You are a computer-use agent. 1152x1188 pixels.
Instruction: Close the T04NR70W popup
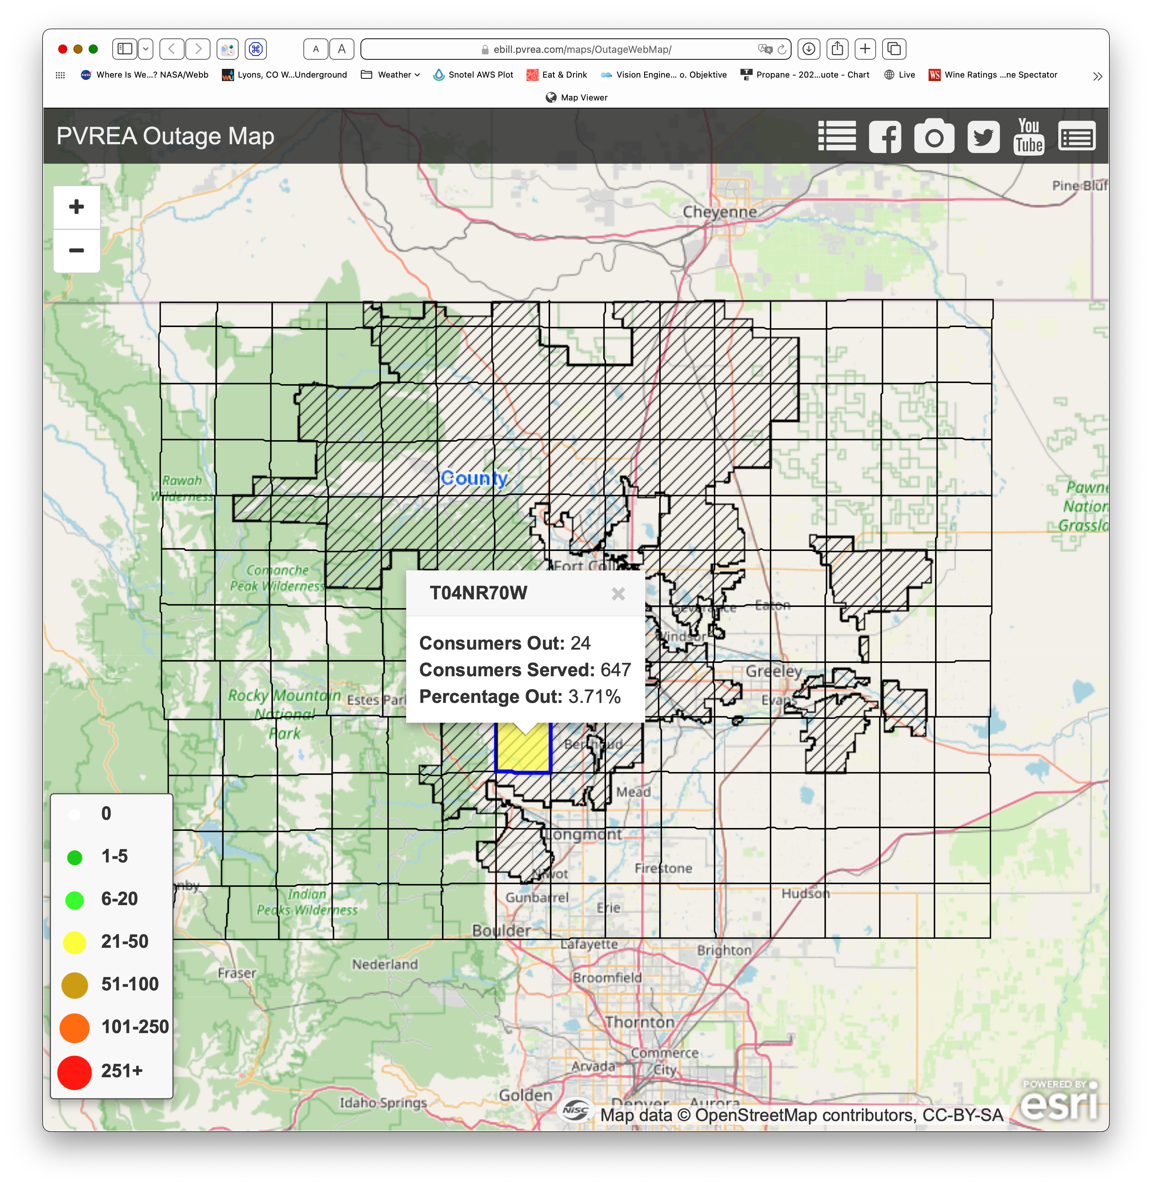pyautogui.click(x=618, y=594)
